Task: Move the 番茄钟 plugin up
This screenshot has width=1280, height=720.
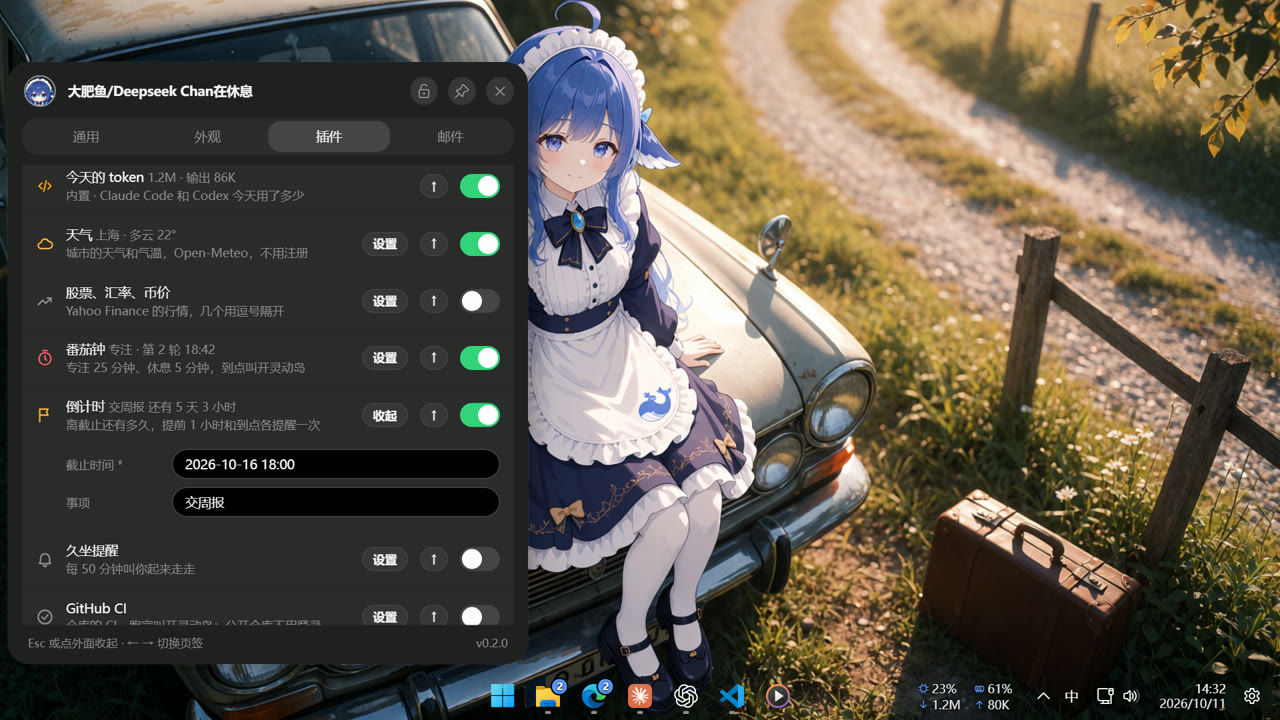Action: [x=433, y=358]
